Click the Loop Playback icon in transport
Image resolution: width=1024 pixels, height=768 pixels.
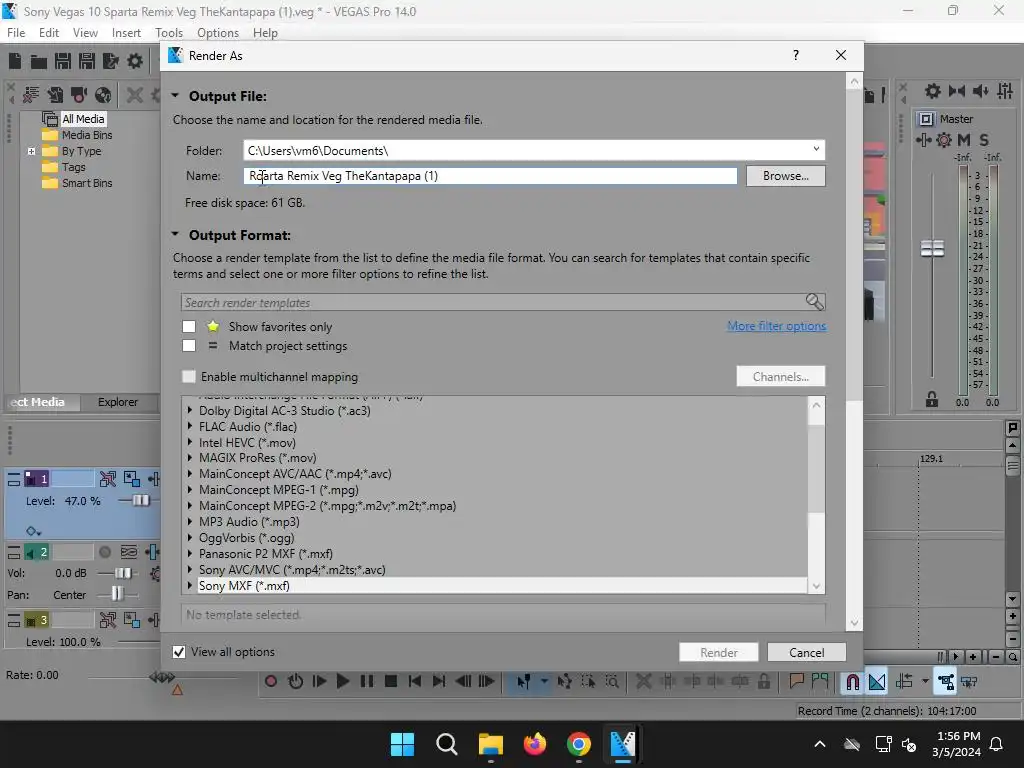click(x=295, y=681)
